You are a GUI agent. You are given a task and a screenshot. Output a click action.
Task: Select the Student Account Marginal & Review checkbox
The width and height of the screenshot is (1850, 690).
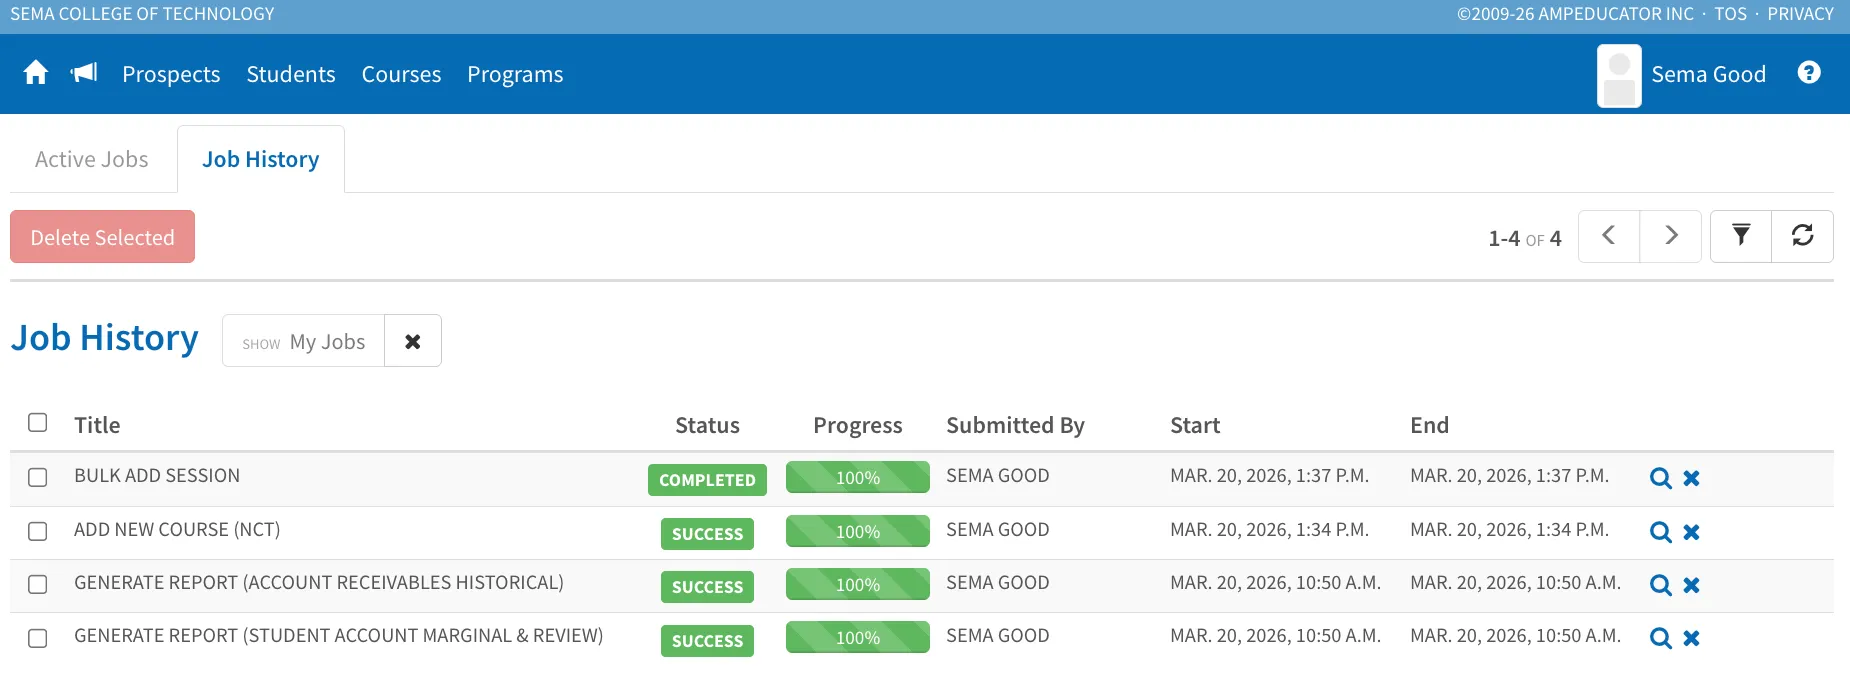coord(38,638)
